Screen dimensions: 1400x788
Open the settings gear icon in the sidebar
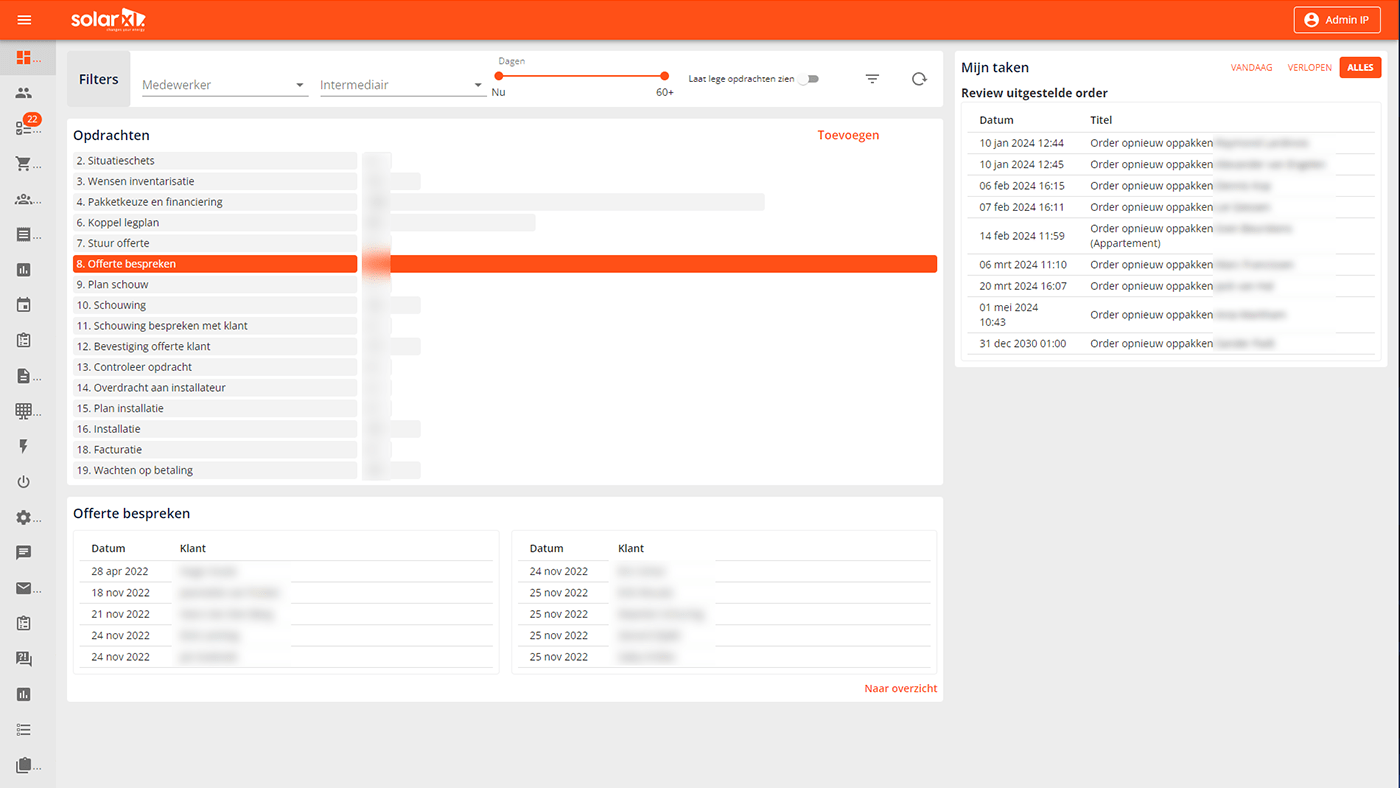click(x=24, y=518)
